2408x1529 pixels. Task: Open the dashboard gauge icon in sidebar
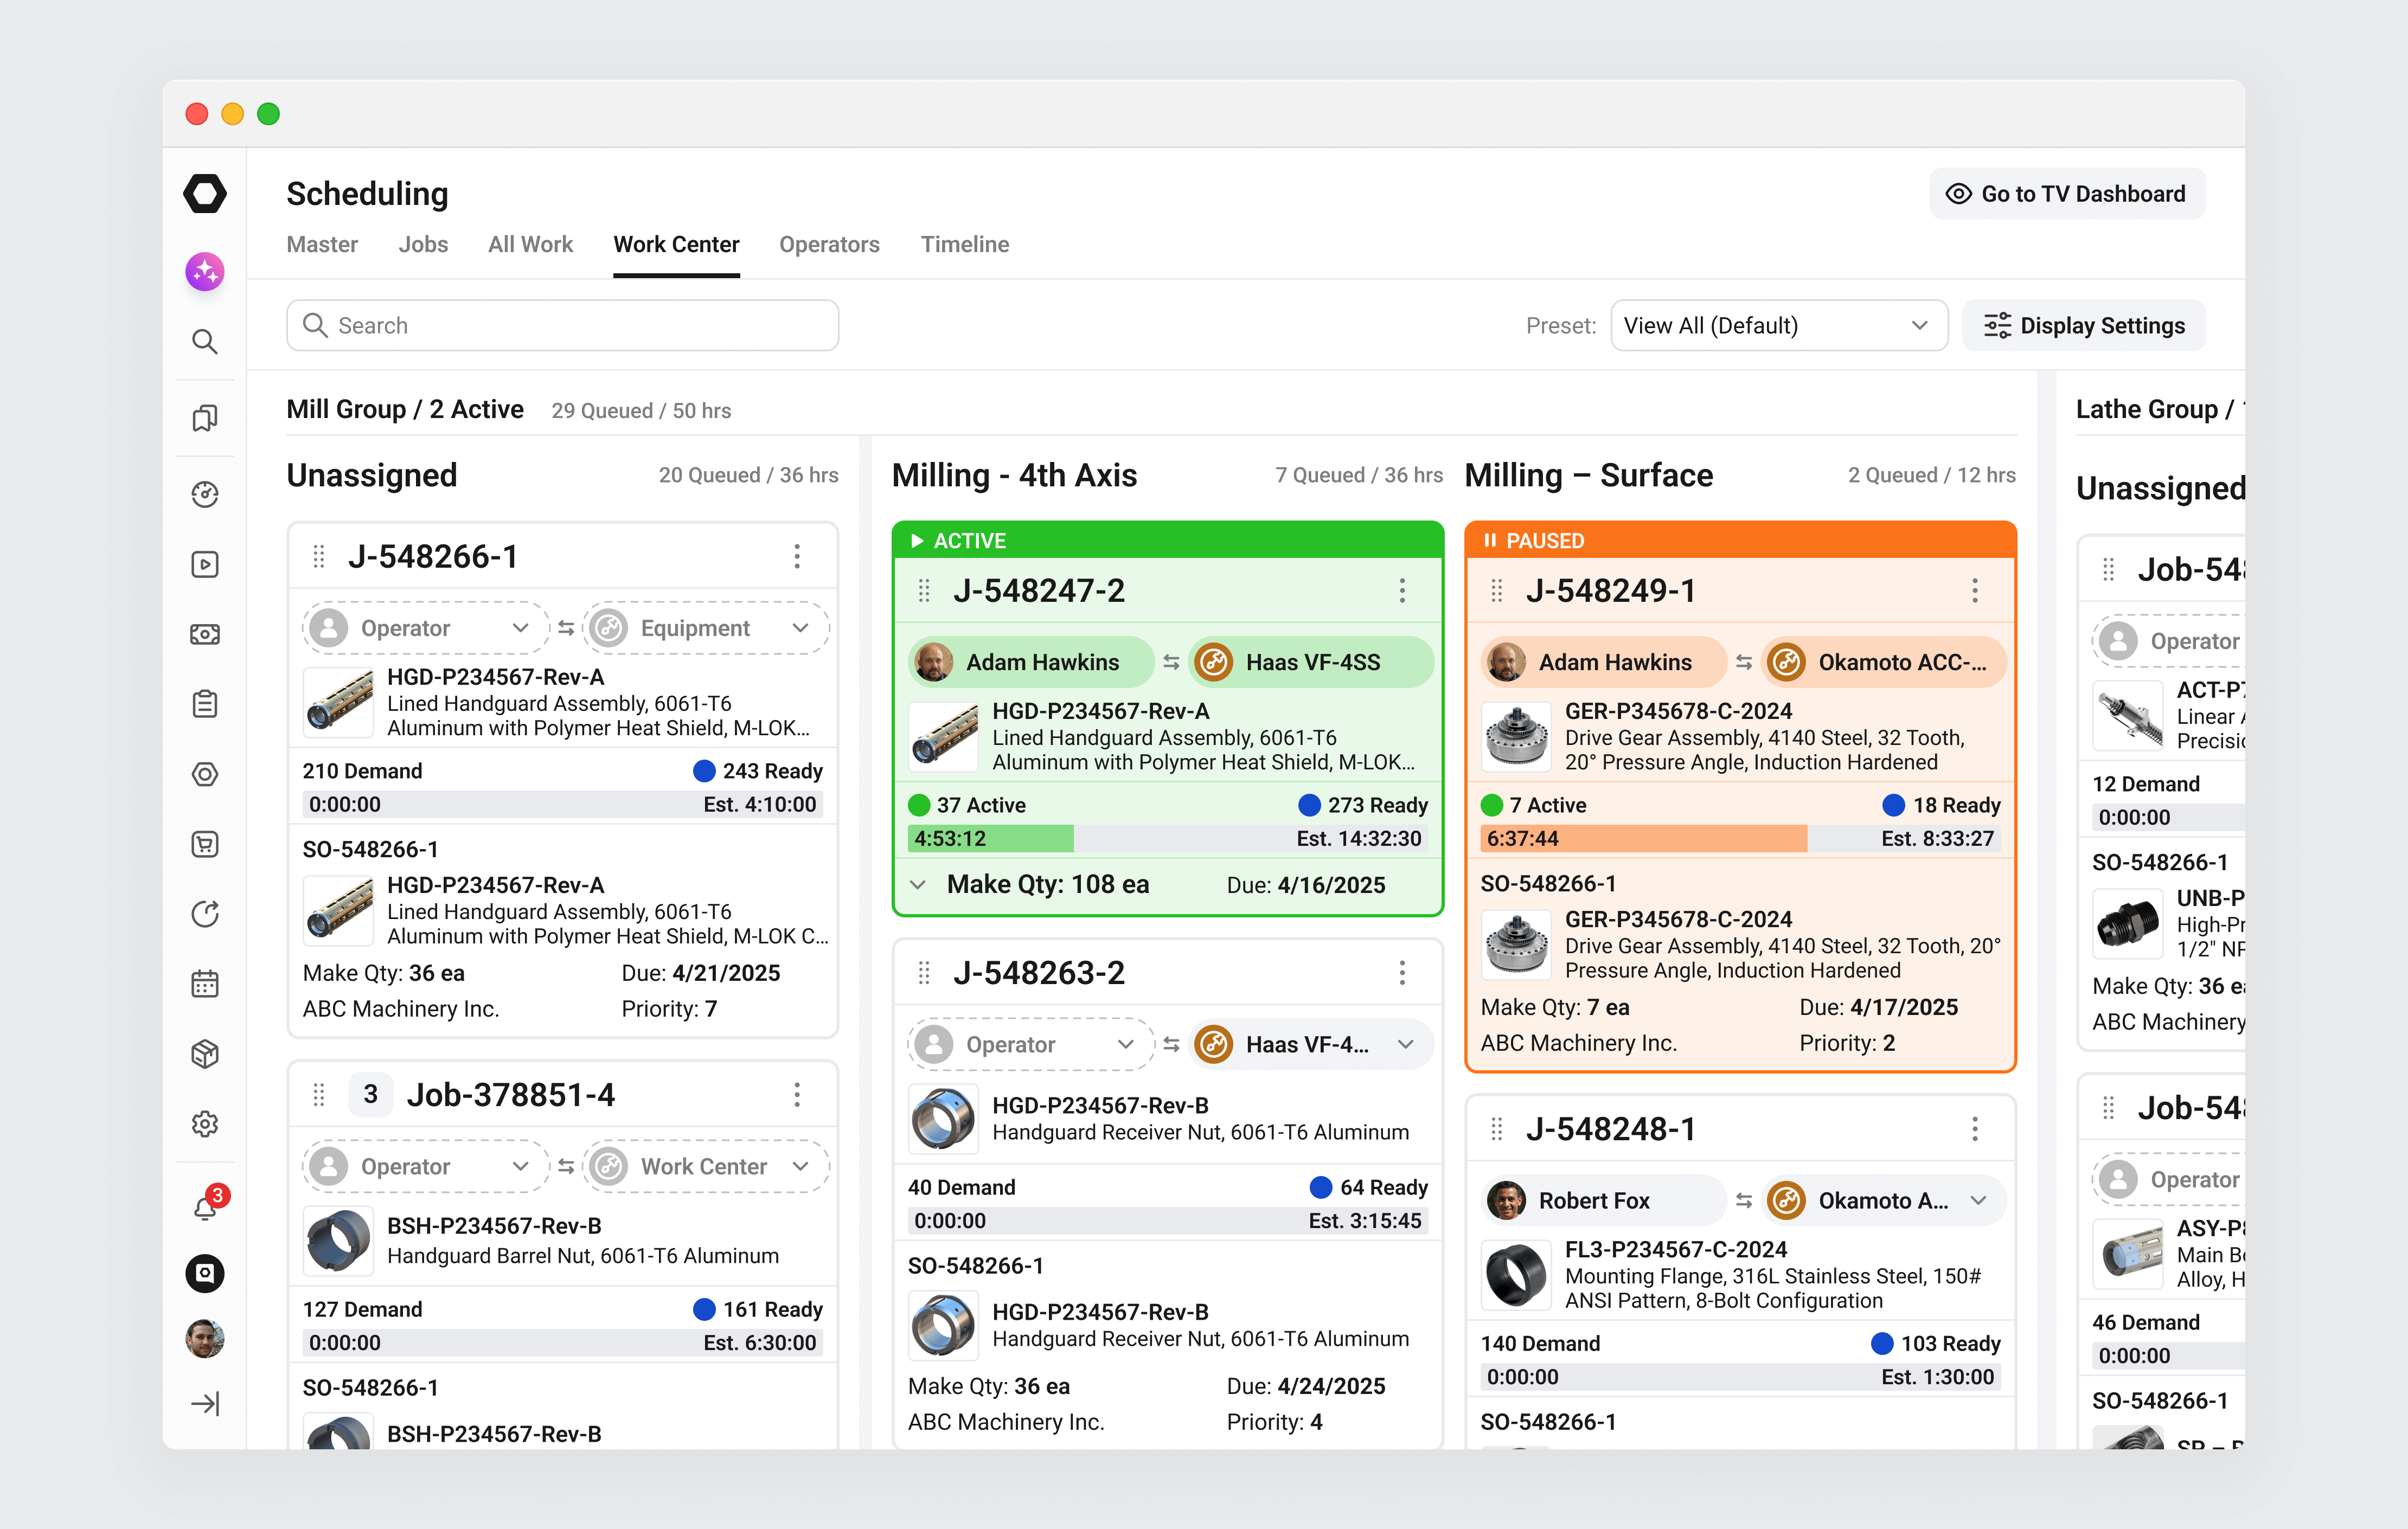[205, 494]
